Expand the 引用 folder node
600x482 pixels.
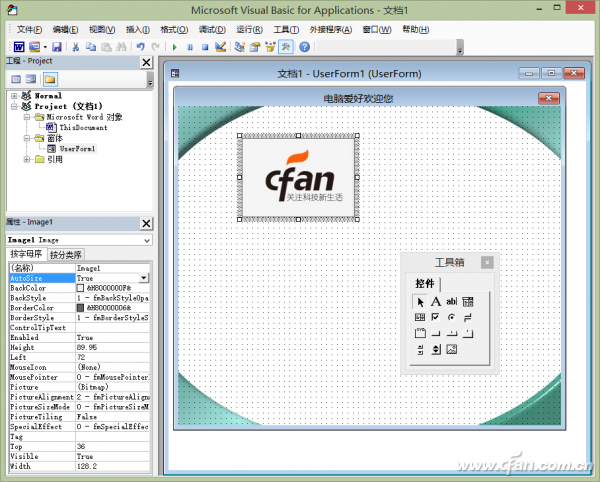click(x=27, y=159)
